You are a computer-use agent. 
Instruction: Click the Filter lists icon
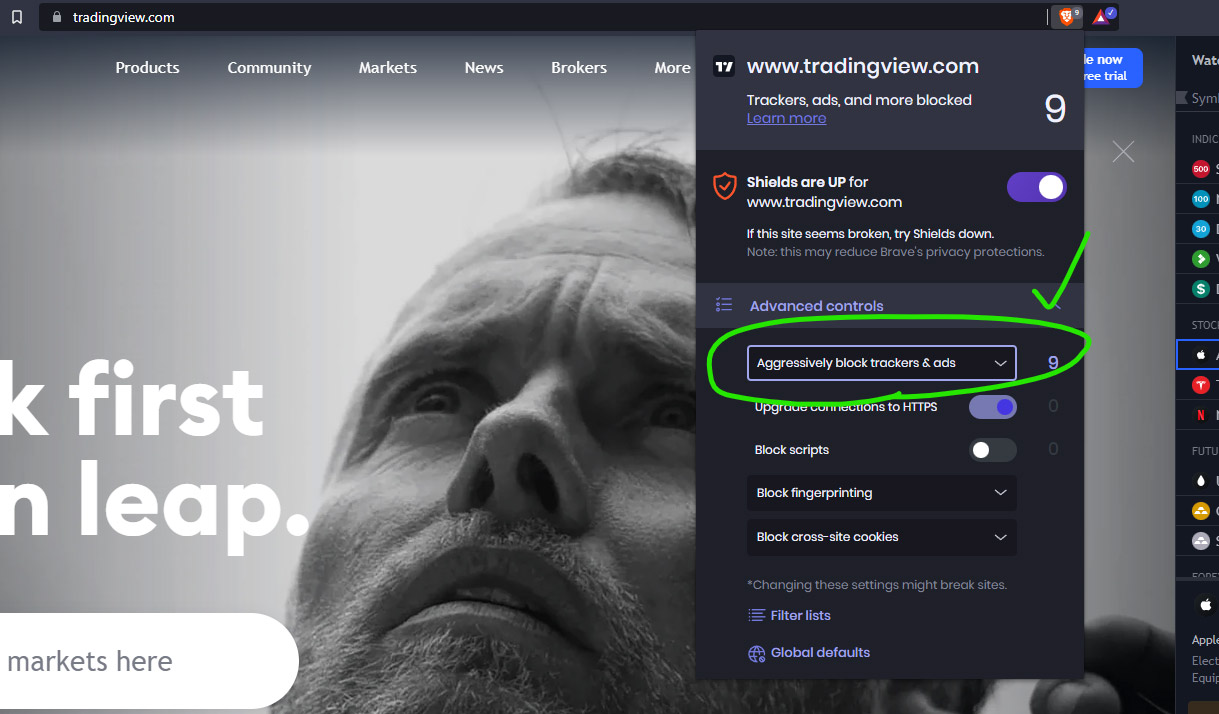click(x=757, y=615)
